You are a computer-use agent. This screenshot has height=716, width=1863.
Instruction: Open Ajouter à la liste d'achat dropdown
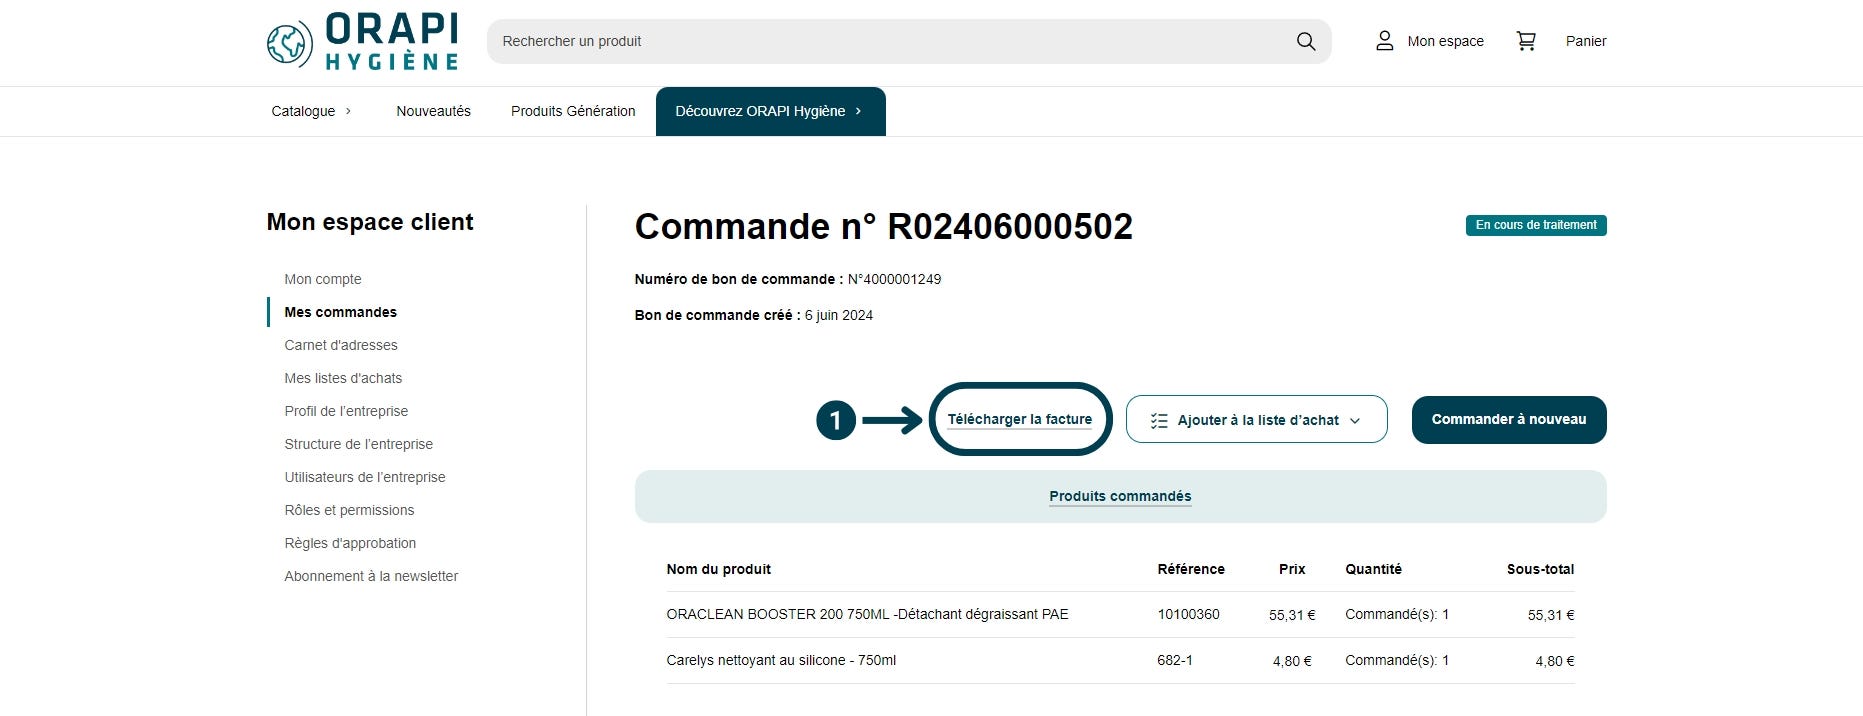[x=1257, y=419]
